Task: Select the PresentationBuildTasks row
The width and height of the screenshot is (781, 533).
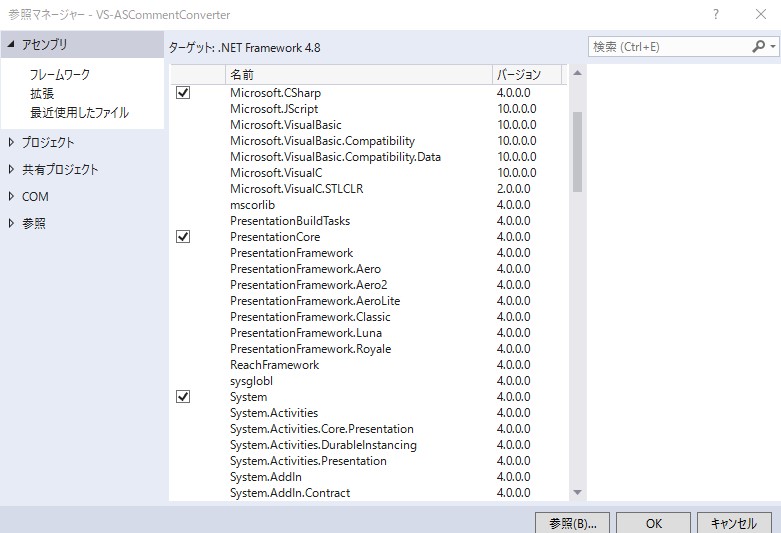Action: (369, 220)
